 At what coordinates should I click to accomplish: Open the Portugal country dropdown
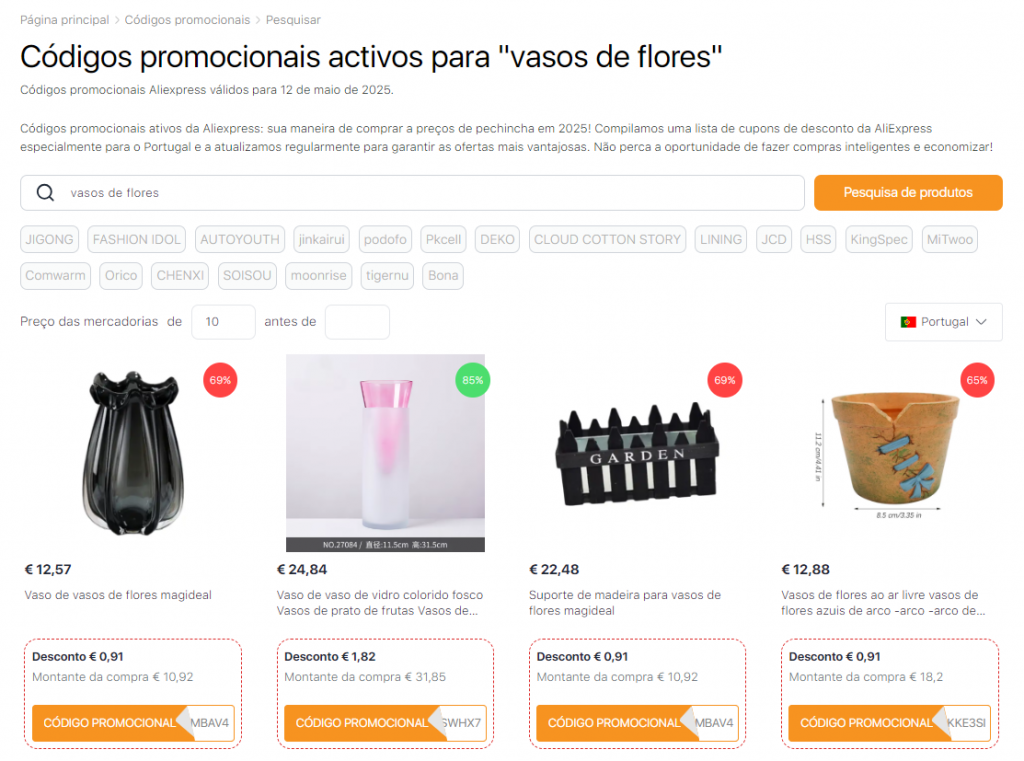coord(944,322)
